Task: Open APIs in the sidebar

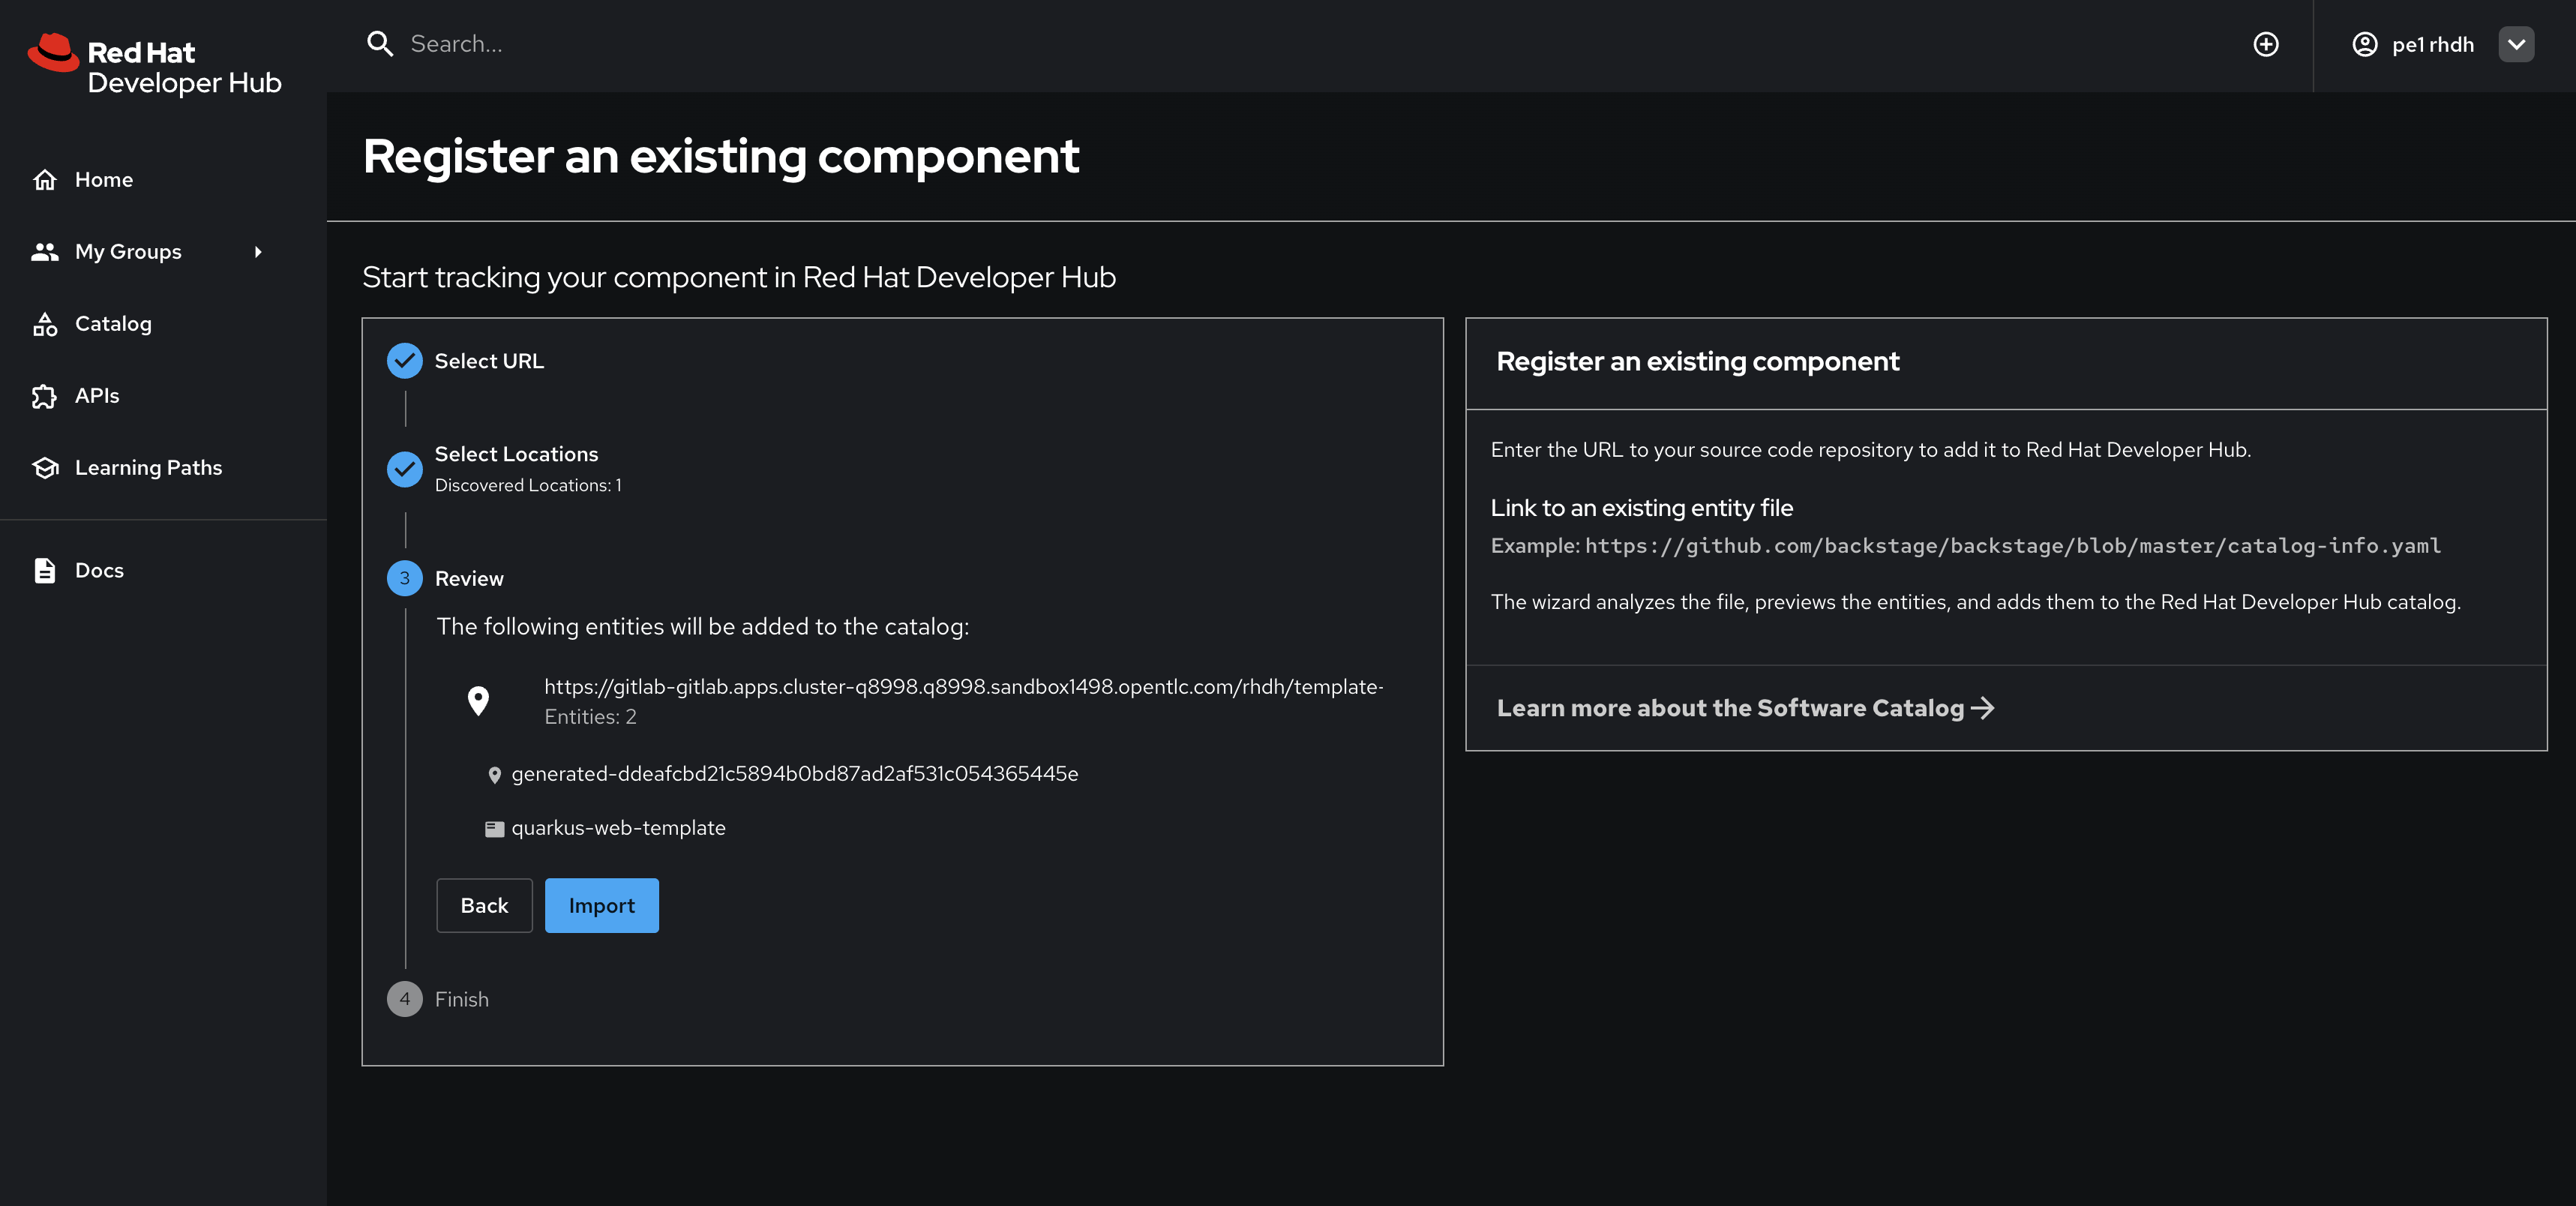Action: point(97,396)
